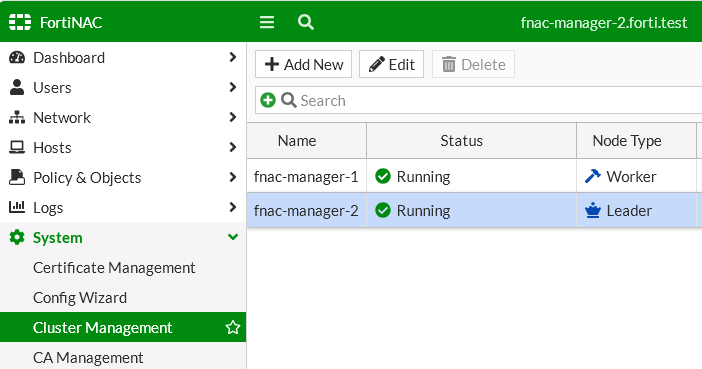
Task: Open Certificate Management
Action: pos(123,267)
